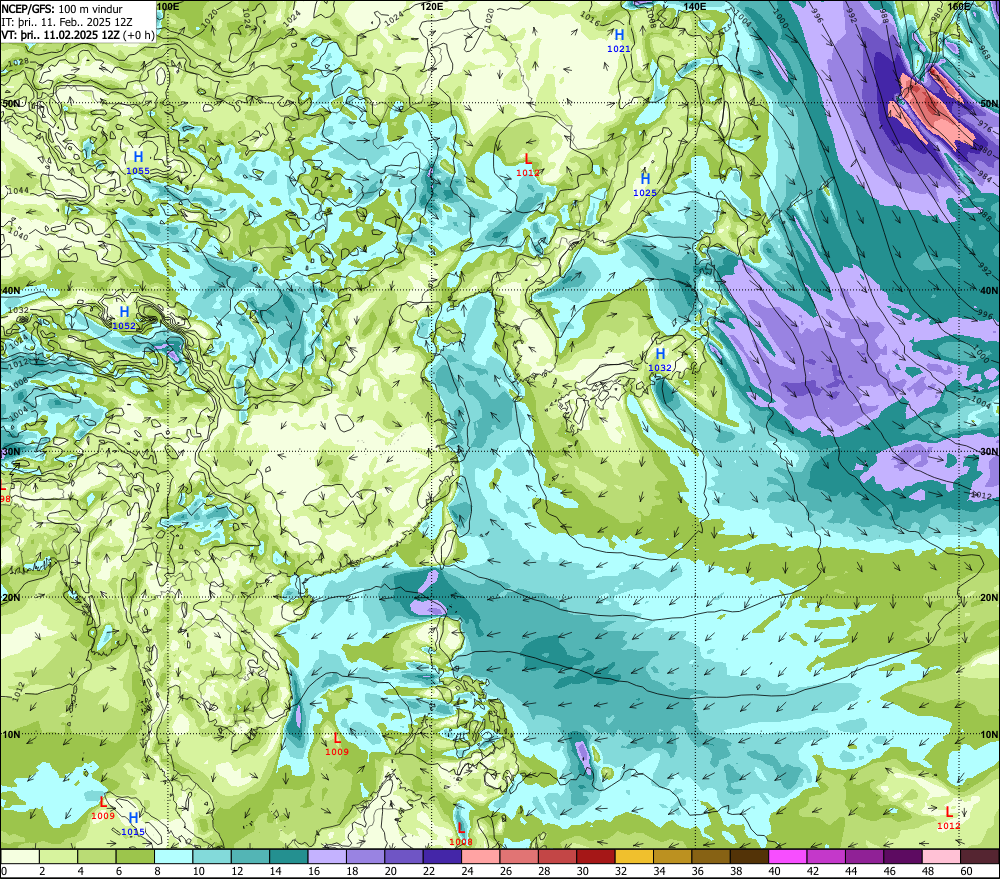This screenshot has width=1000, height=879.
Task: Pick the 32–34 m/s gold legend swatch
Action: (634, 856)
